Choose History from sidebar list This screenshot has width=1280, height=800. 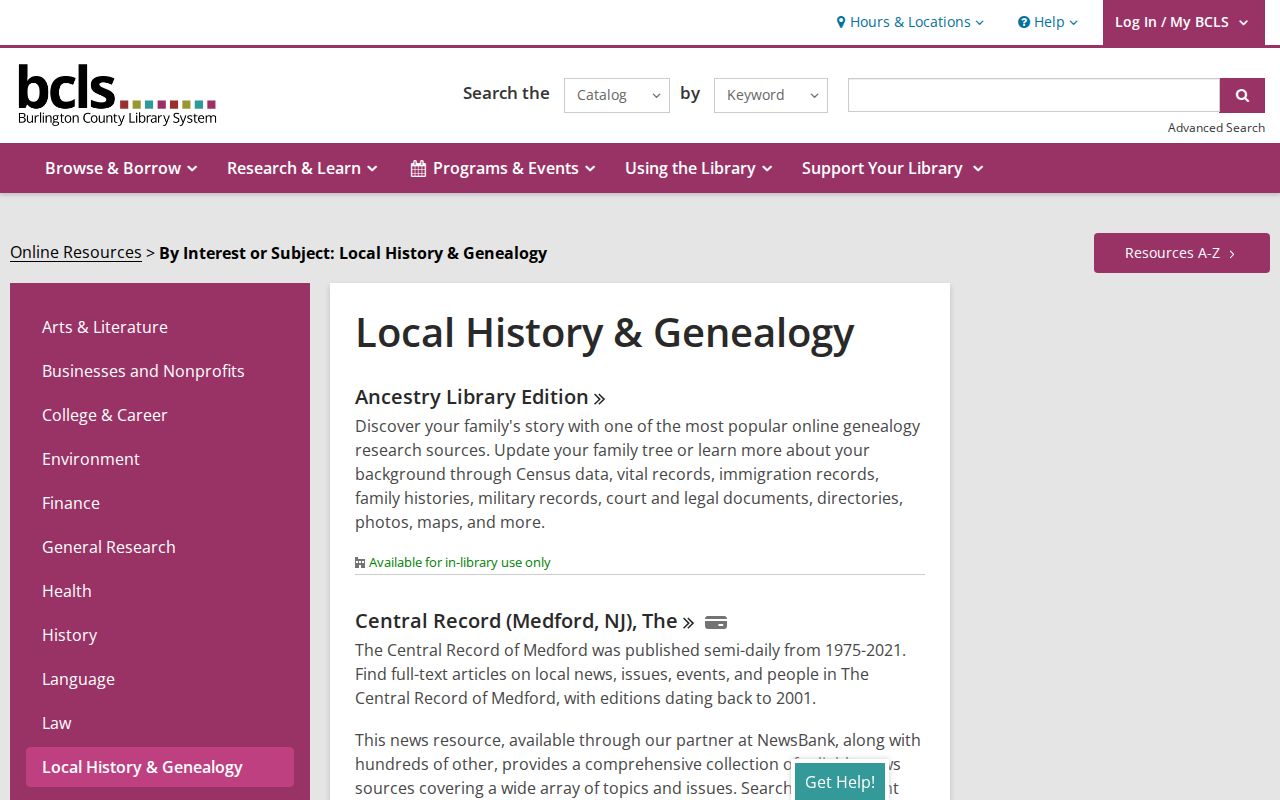pyautogui.click(x=69, y=635)
